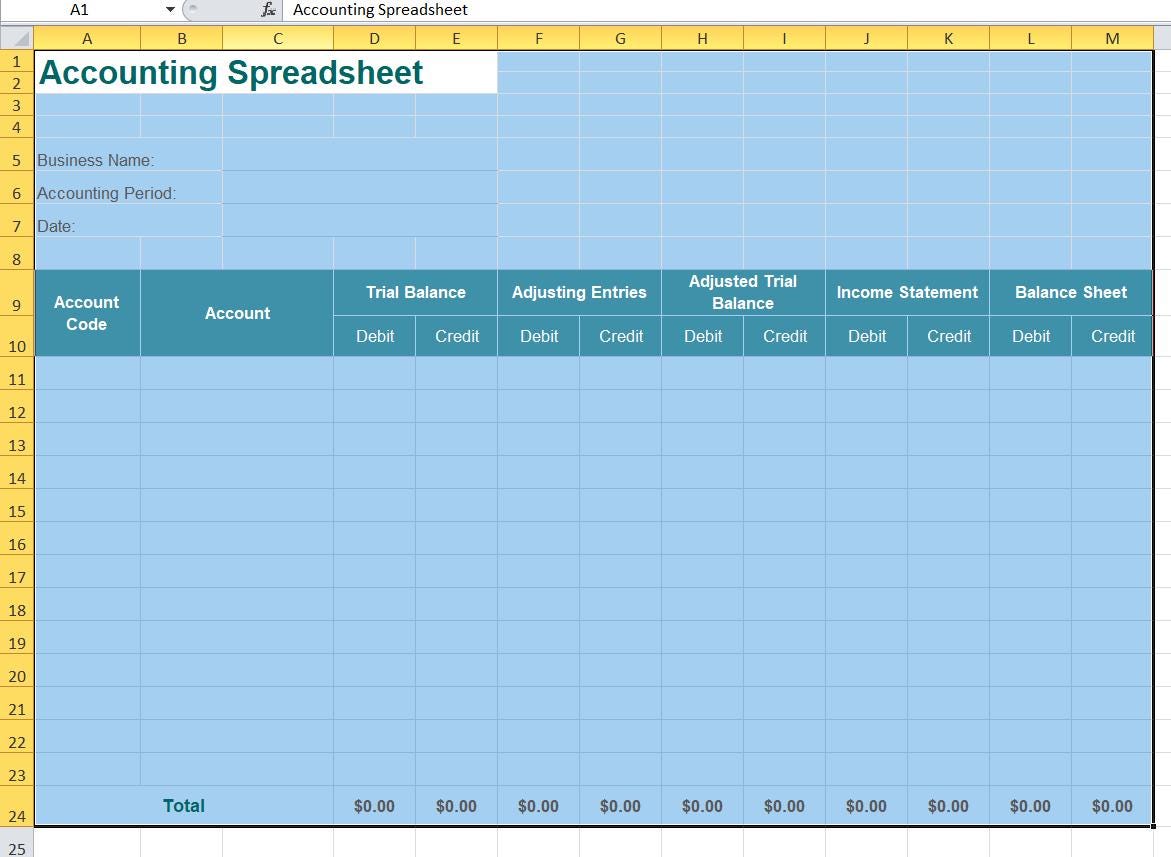Image resolution: width=1171 pixels, height=857 pixels.
Task: Click the 'Account Code' header cell
Action: (x=87, y=314)
